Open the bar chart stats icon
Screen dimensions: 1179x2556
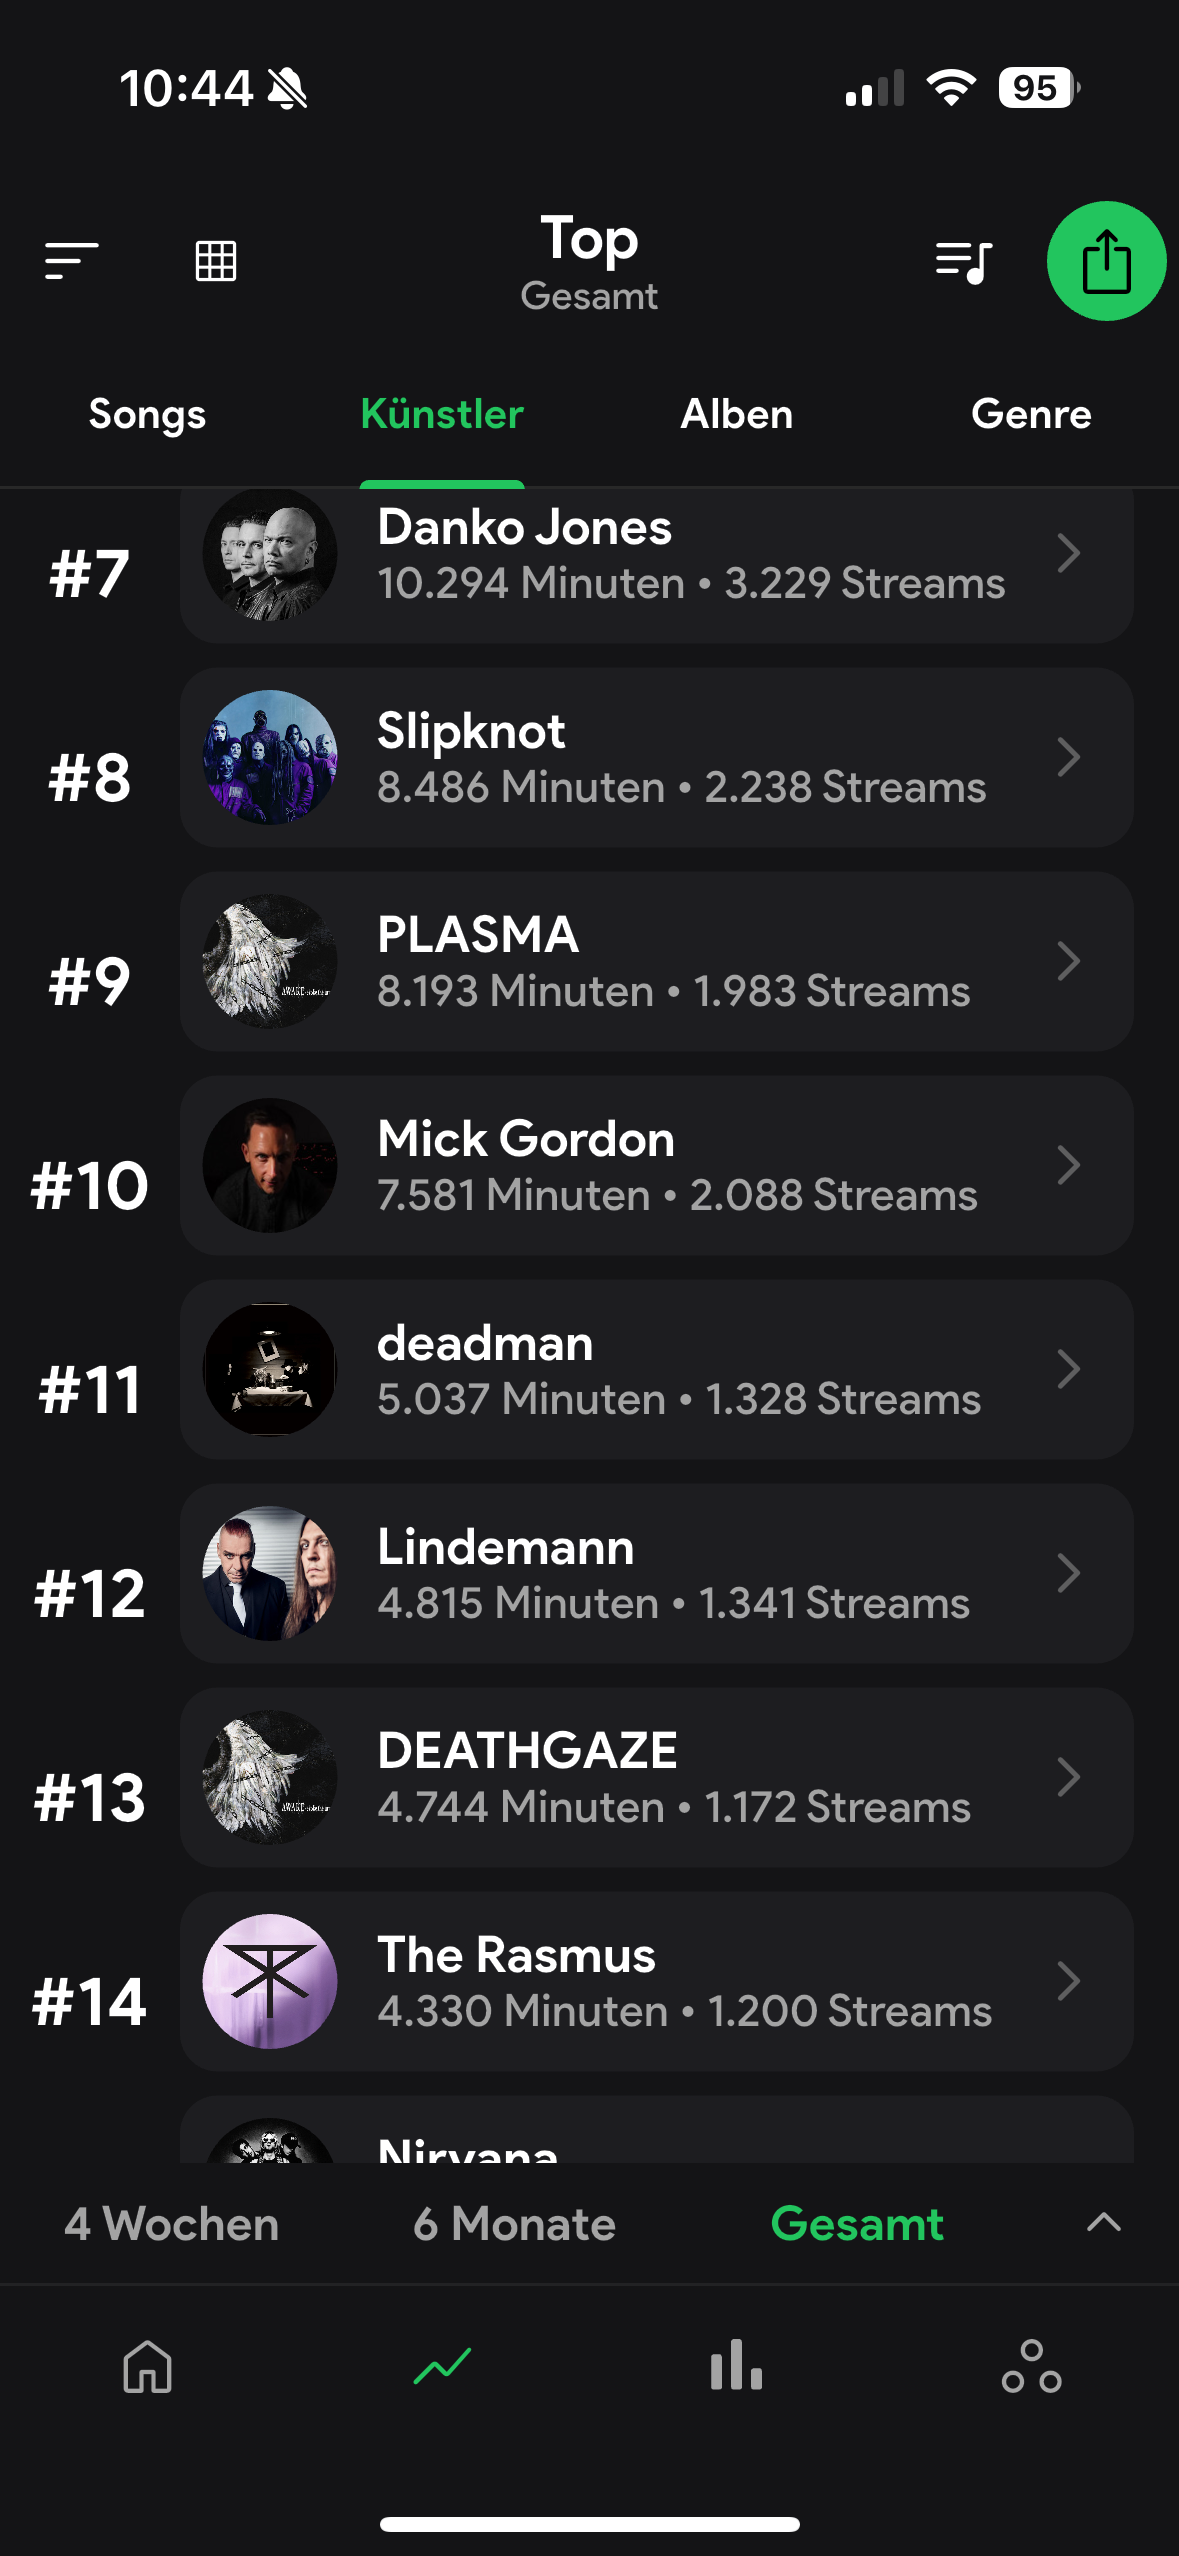click(x=736, y=2366)
